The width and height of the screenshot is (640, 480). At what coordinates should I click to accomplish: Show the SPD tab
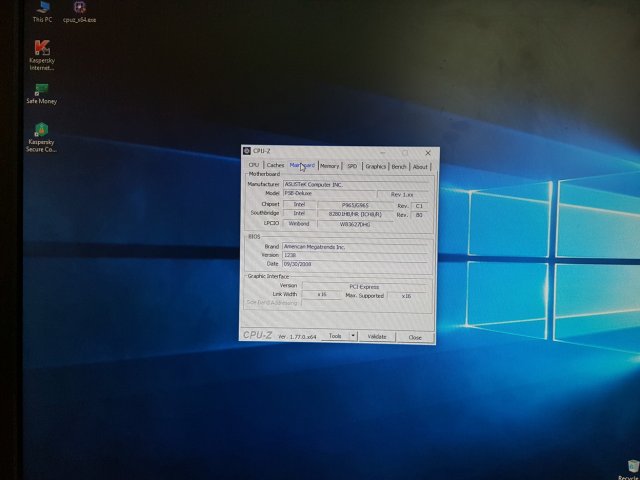click(352, 166)
